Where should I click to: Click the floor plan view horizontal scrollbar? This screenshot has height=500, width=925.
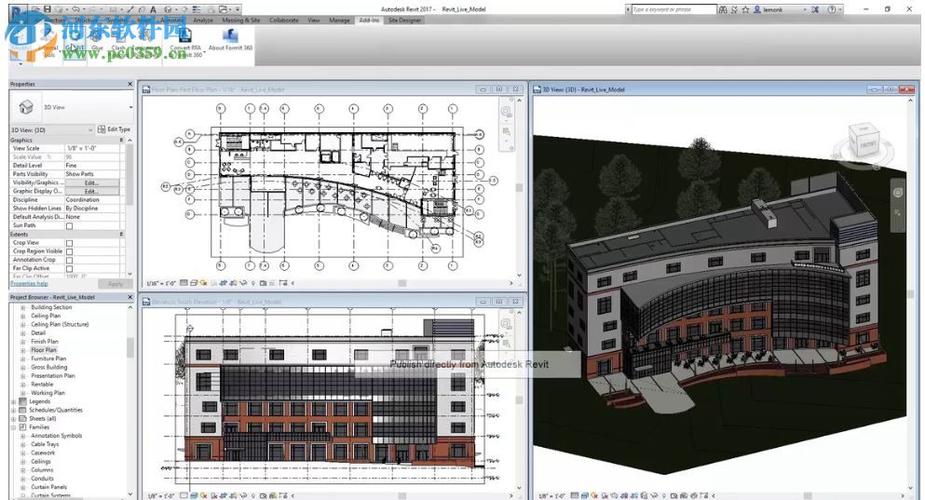(402, 284)
